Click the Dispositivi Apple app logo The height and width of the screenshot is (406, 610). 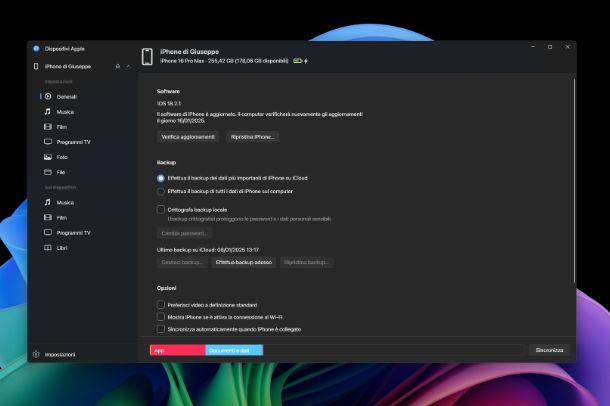tap(36, 49)
